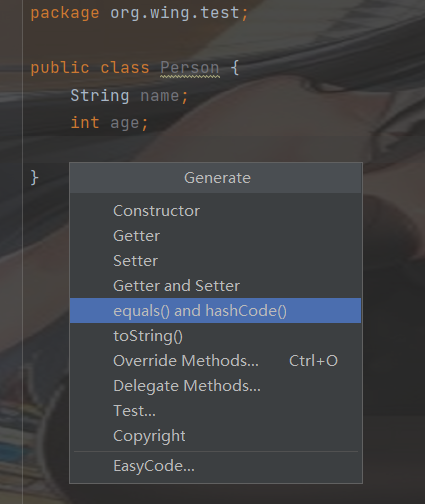Click the Generate popup title bar
The image size is (425, 504).
(216, 178)
